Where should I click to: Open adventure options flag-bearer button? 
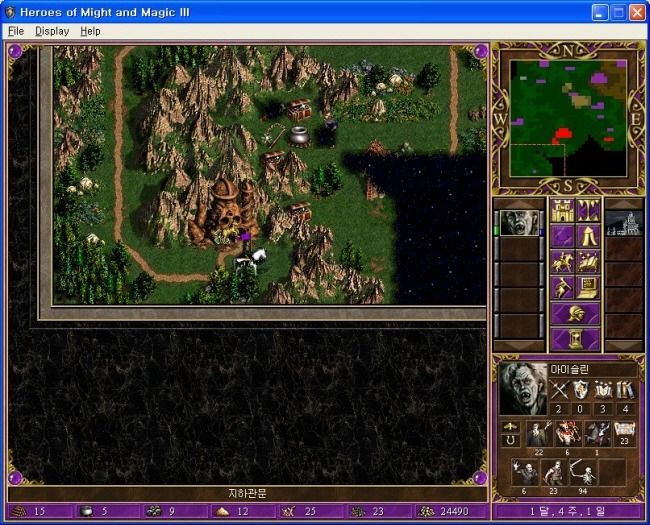click(x=562, y=287)
